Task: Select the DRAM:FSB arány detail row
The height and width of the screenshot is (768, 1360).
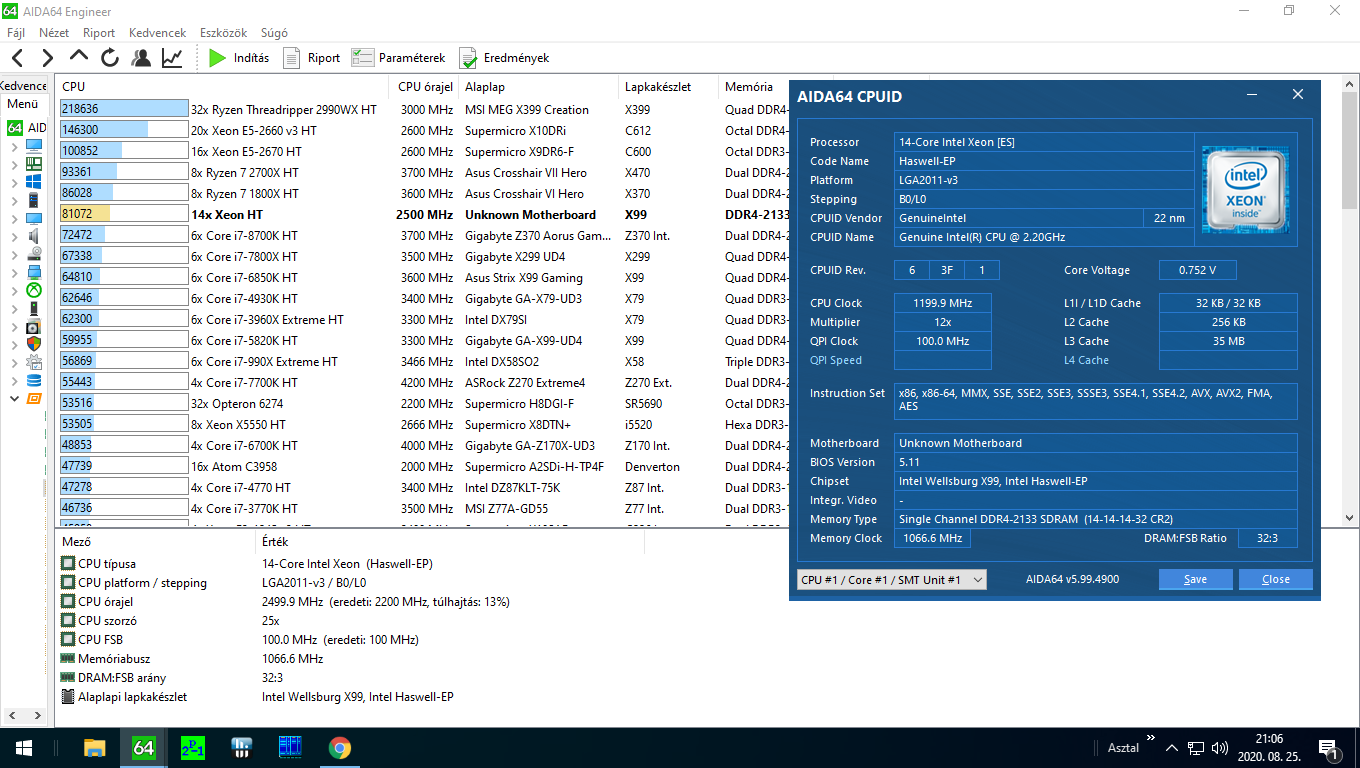Action: (351, 678)
